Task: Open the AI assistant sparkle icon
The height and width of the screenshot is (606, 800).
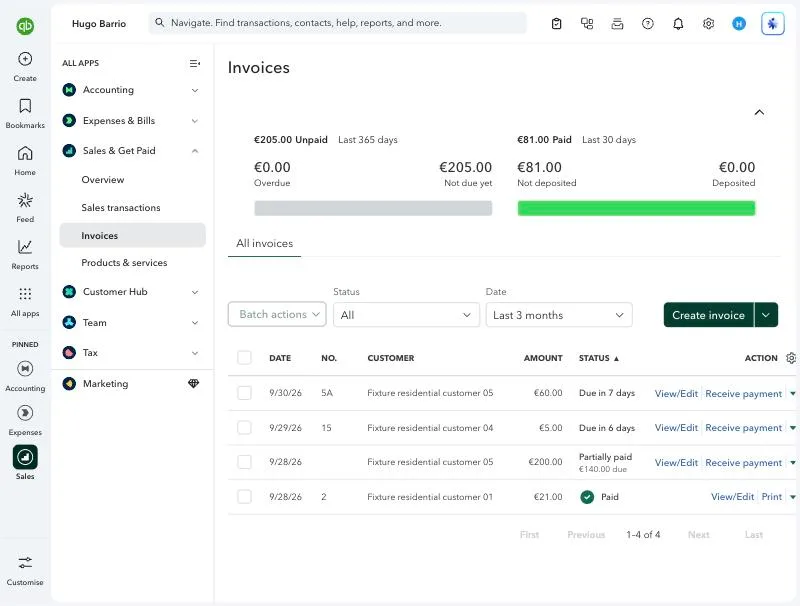Action: (x=772, y=23)
